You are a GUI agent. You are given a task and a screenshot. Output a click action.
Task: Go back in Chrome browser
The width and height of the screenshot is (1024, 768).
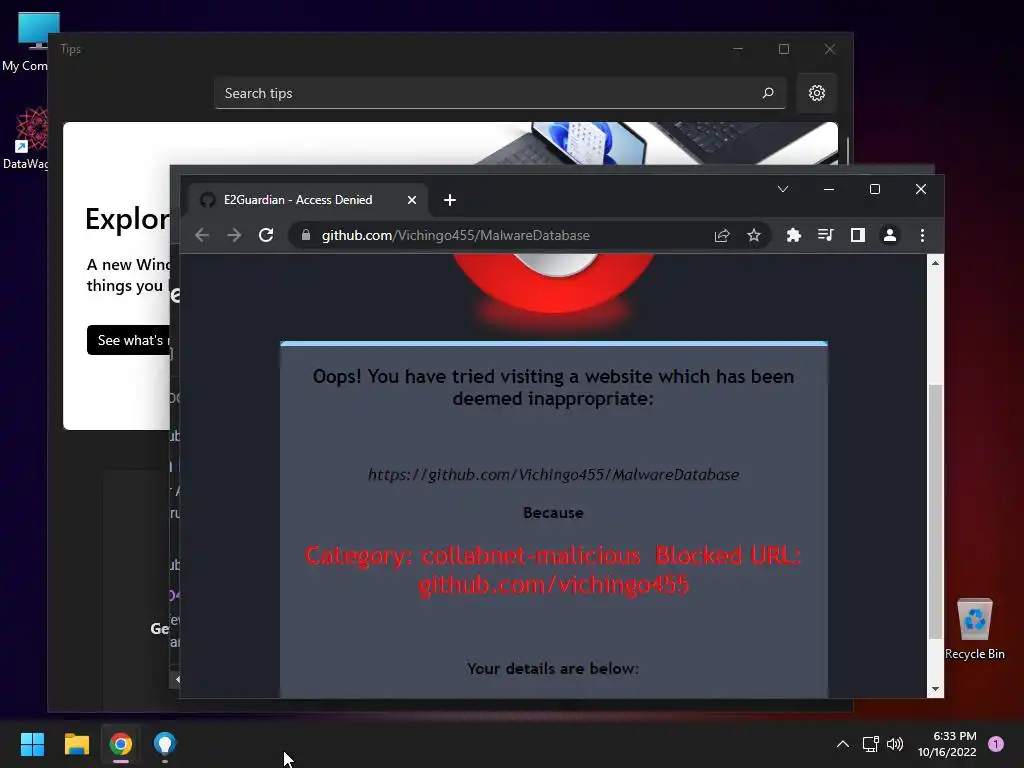[x=202, y=235]
